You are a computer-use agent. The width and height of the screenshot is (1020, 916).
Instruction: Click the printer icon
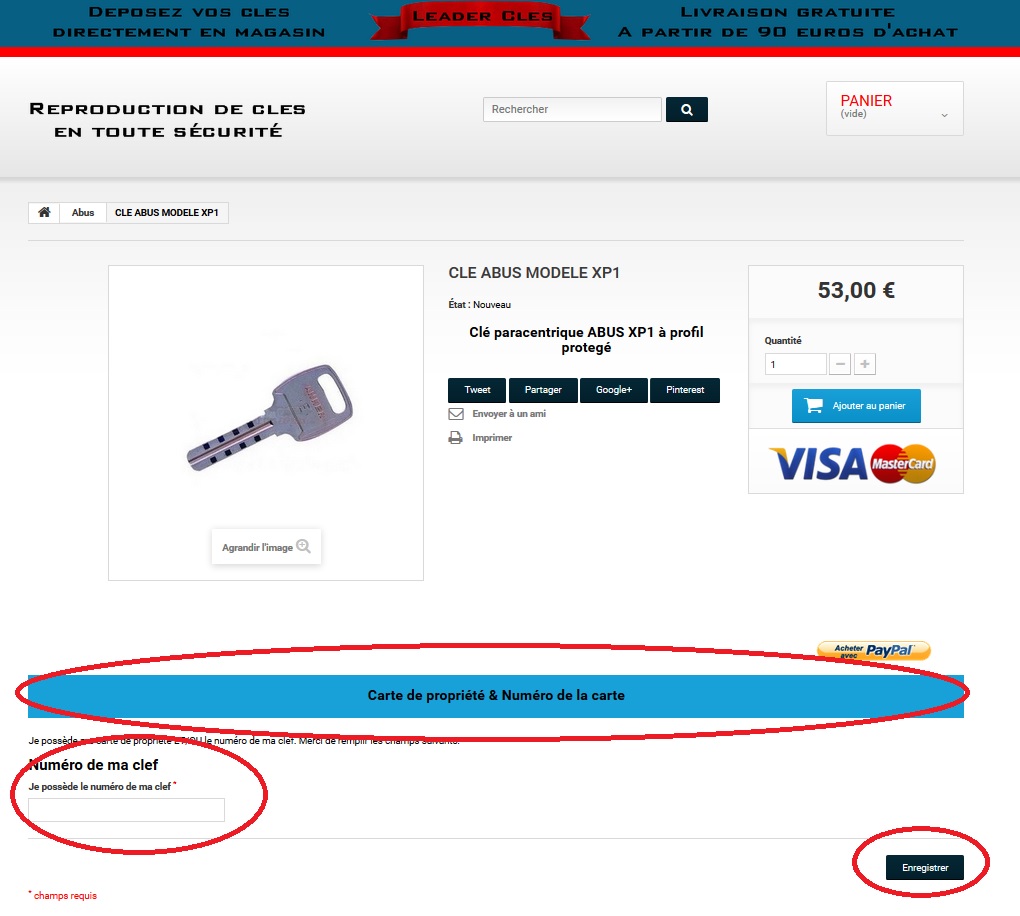pos(455,438)
